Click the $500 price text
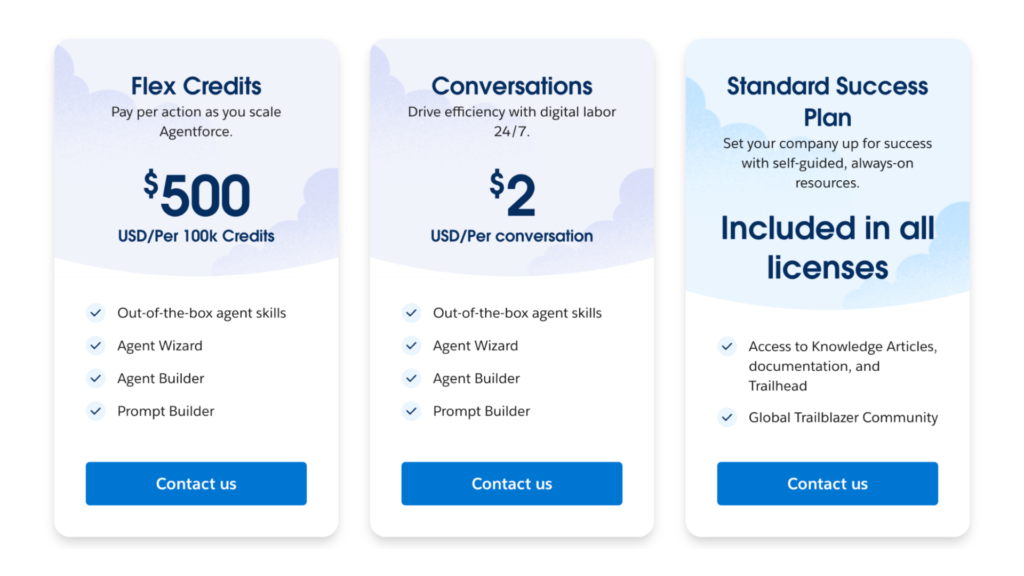Image resolution: width=1024 pixels, height=576 pixels. (x=197, y=194)
